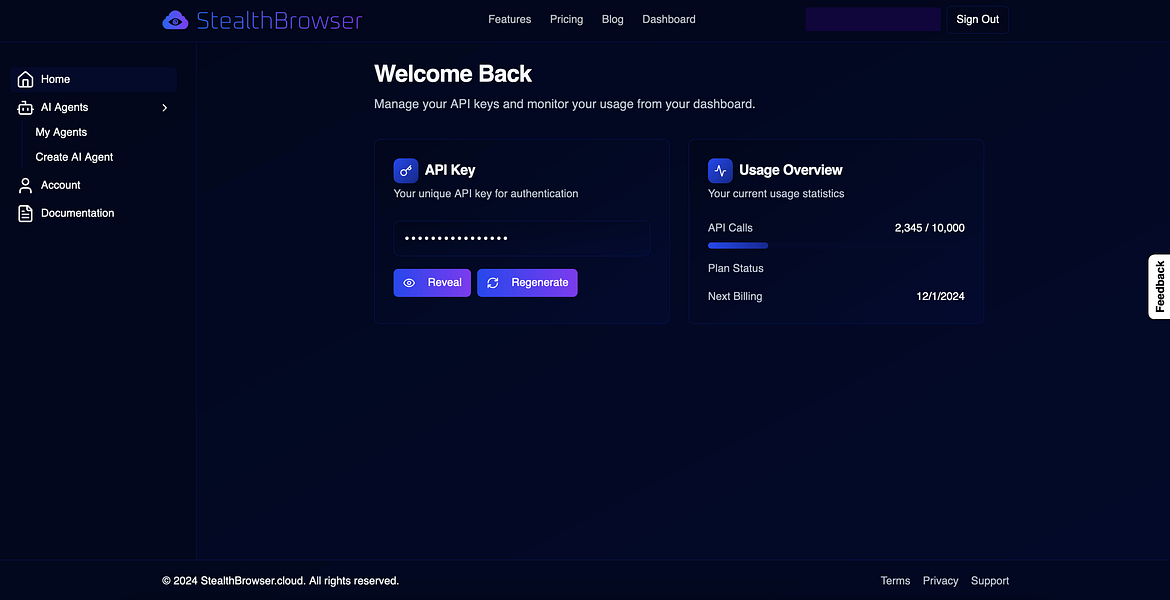Click the StealthBrowser cloud logo icon
1170x600 pixels.
(174, 19)
